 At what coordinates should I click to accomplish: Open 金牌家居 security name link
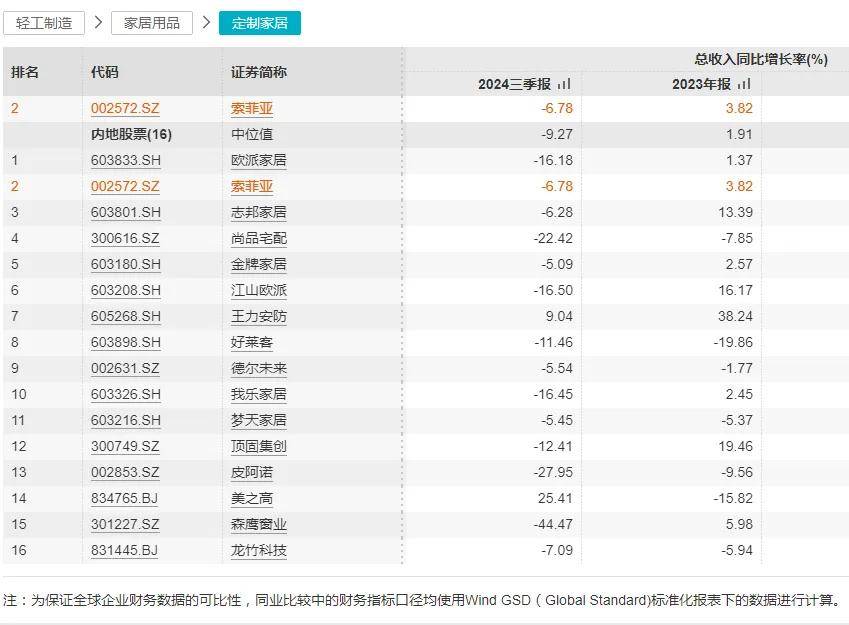(x=259, y=264)
